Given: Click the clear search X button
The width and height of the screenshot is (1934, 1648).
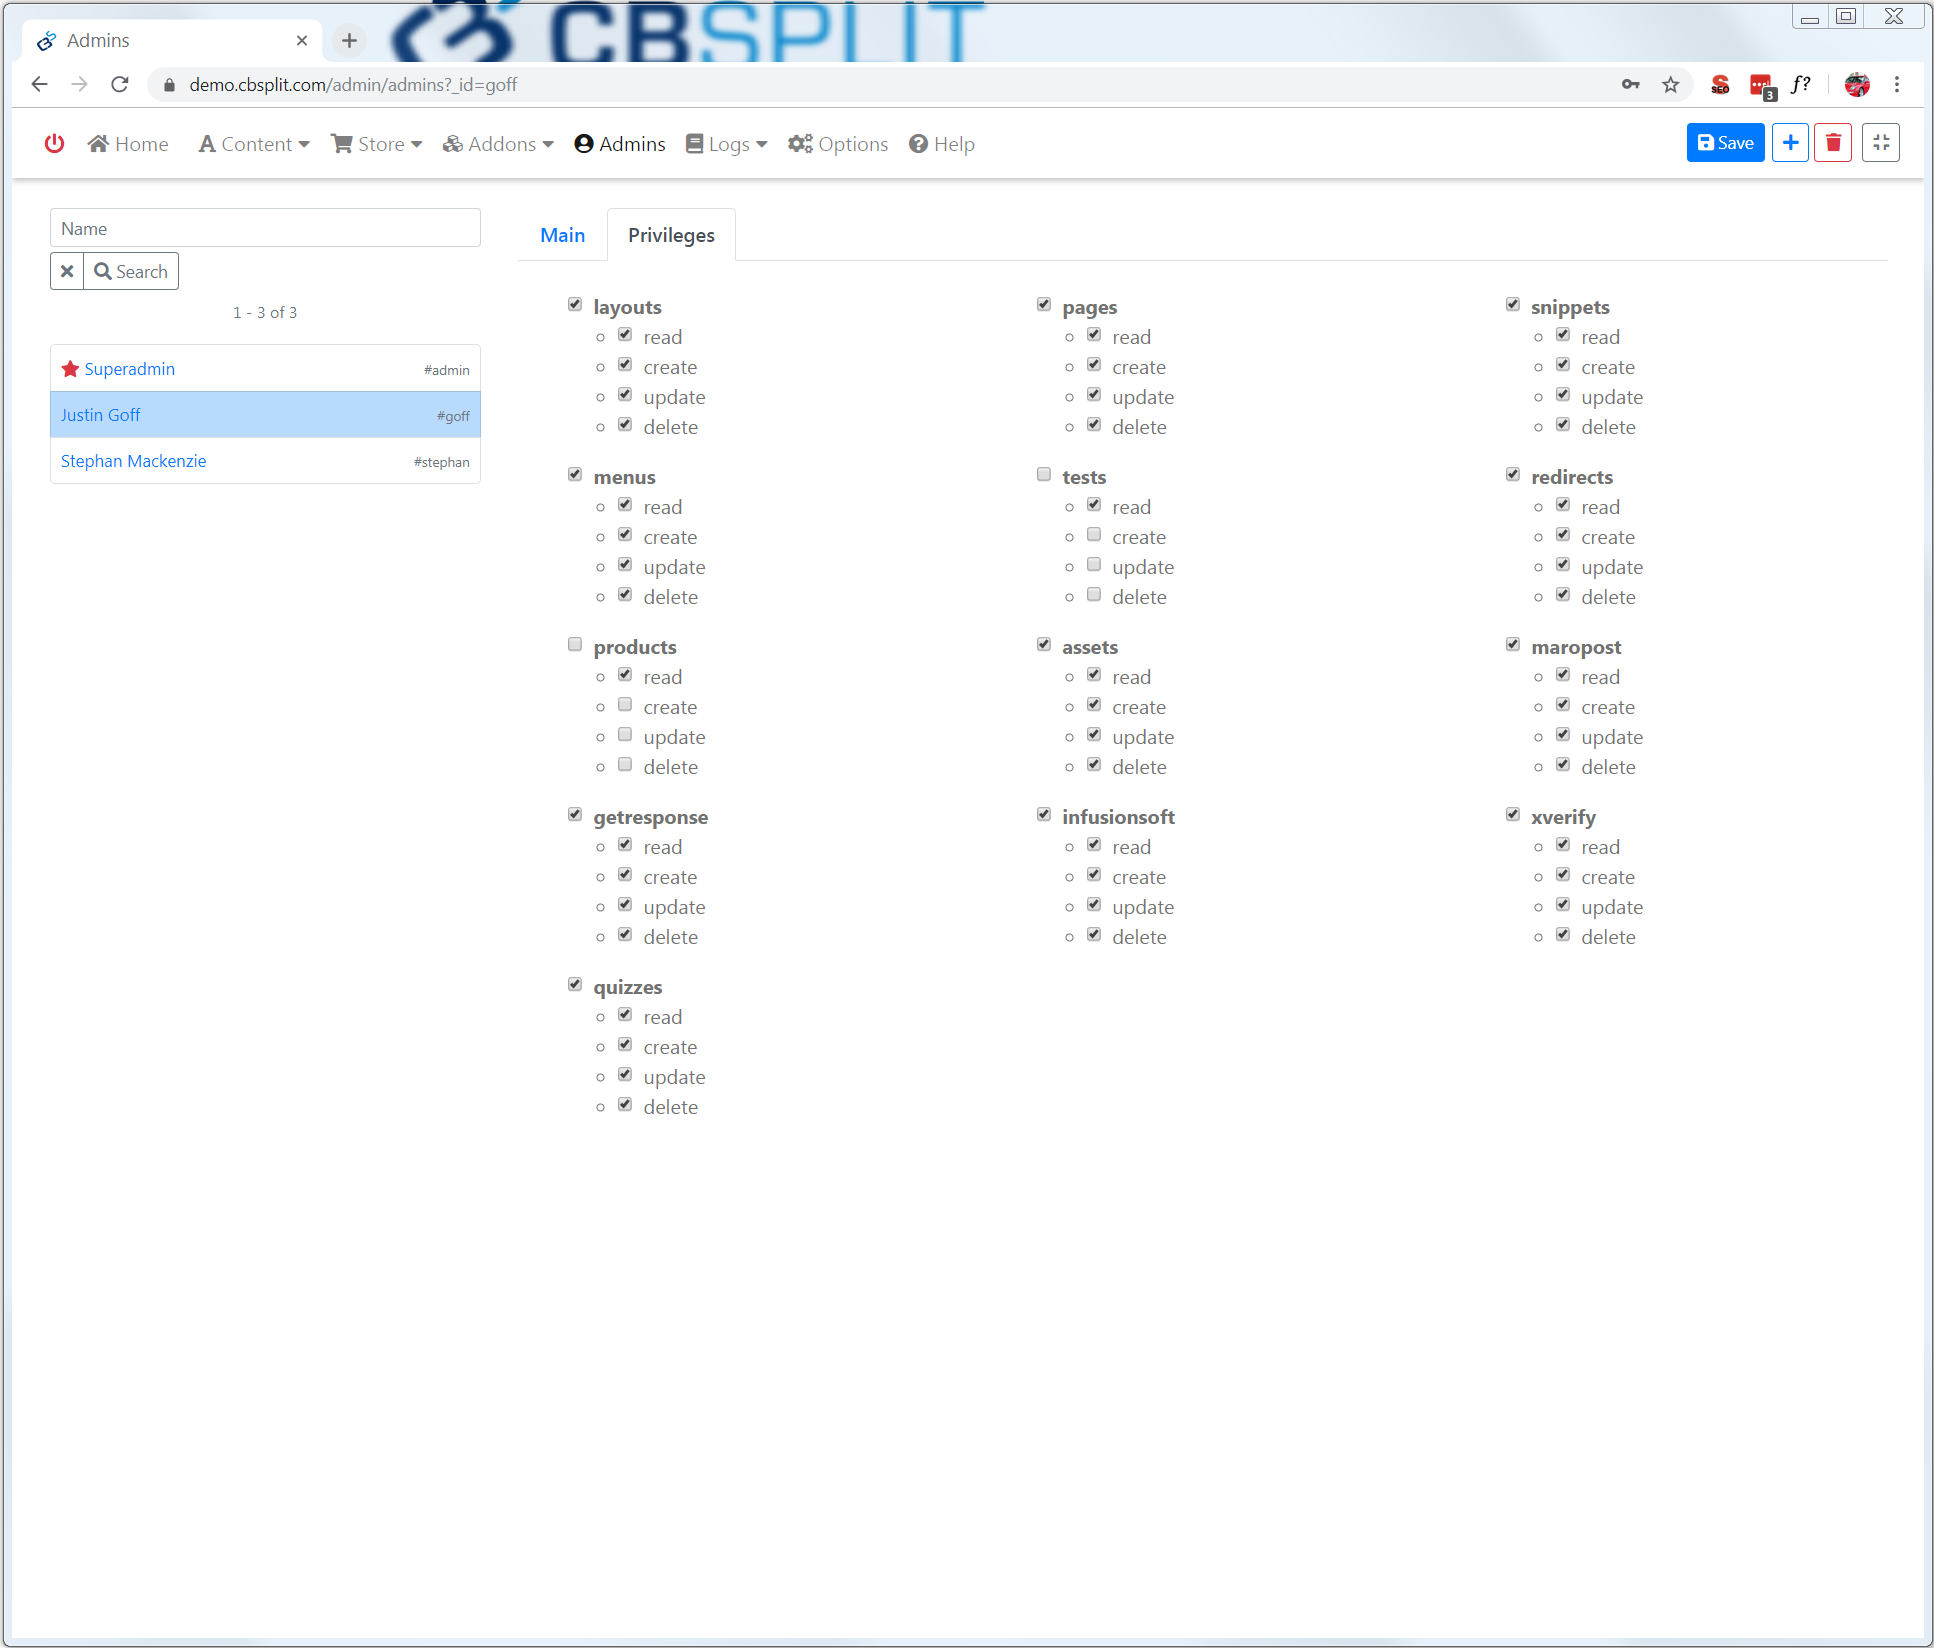Looking at the screenshot, I should (67, 271).
